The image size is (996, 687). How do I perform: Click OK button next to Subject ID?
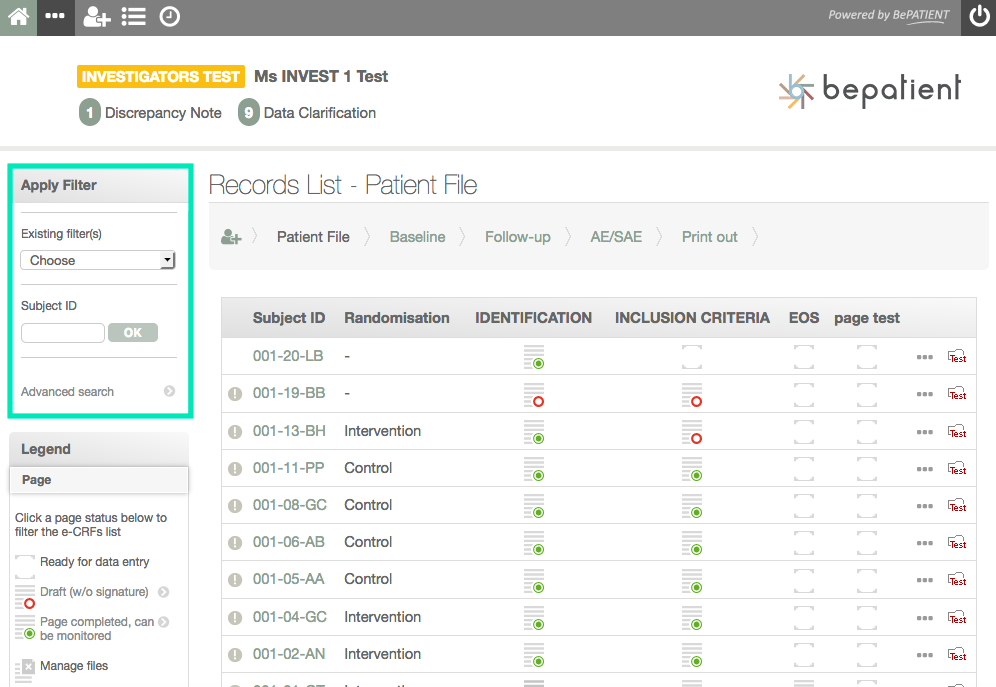pyautogui.click(x=132, y=333)
